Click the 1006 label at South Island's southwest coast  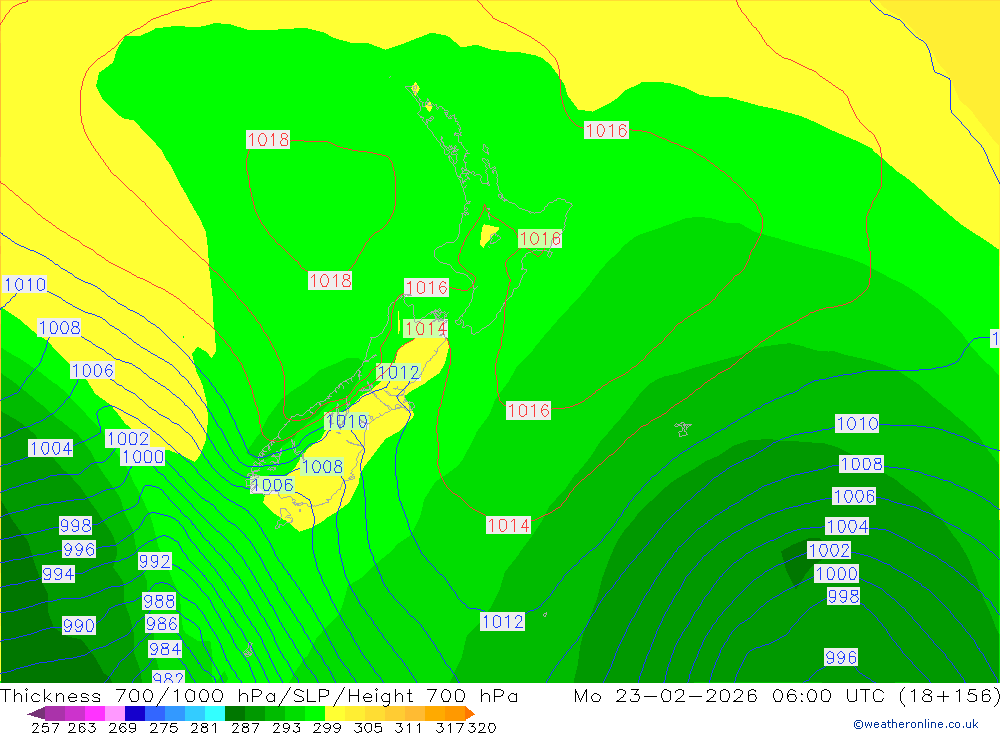272,485
